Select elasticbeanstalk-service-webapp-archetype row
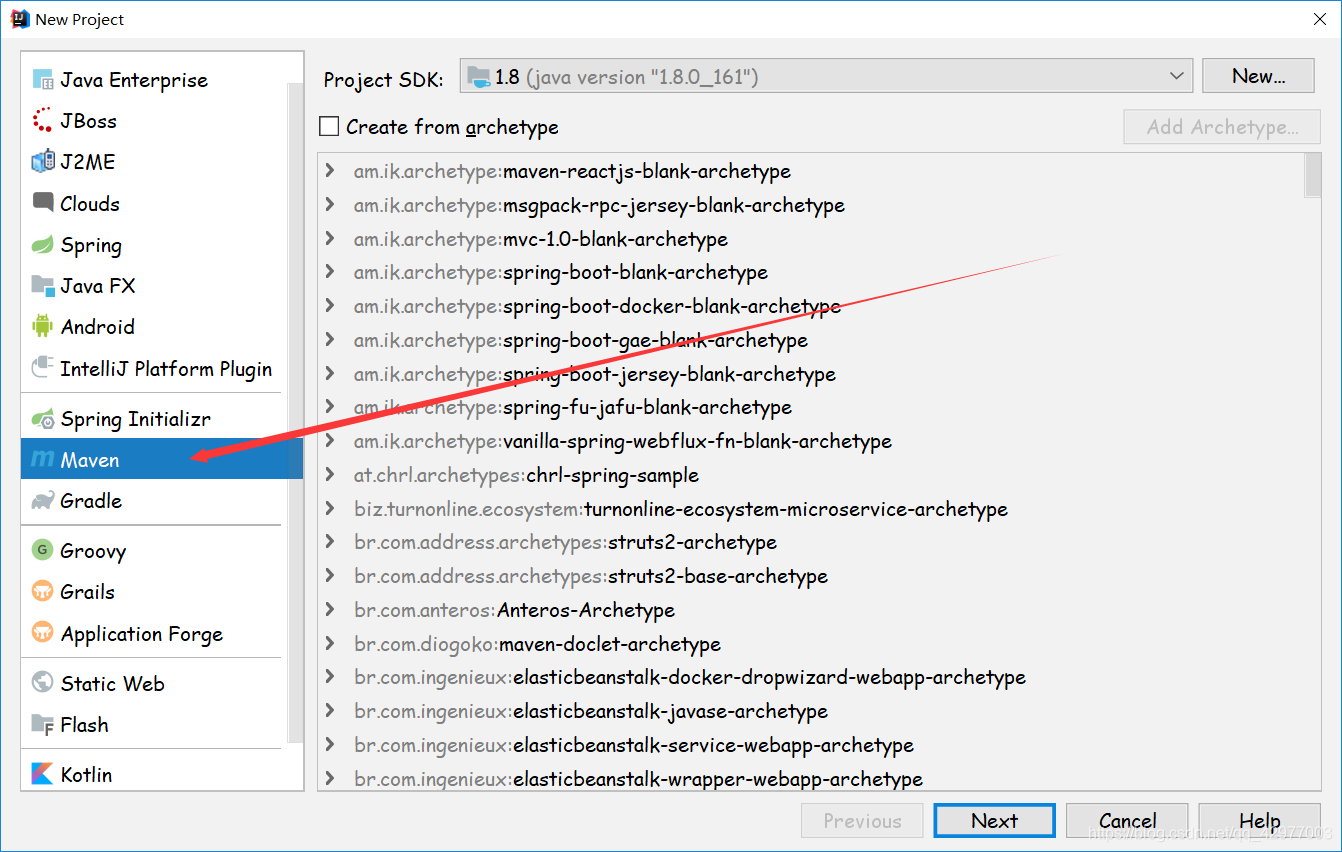1342x852 pixels. click(x=811, y=745)
